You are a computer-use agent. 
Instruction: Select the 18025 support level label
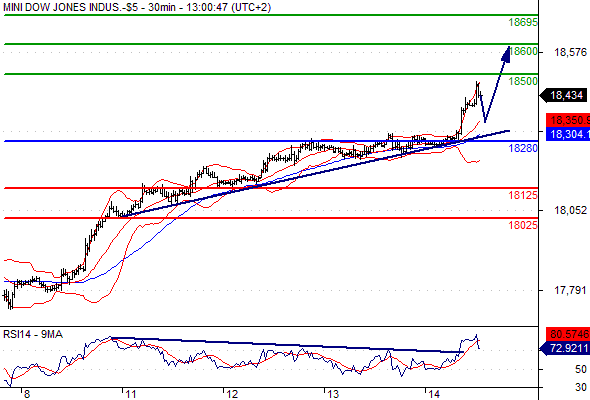[x=523, y=225]
